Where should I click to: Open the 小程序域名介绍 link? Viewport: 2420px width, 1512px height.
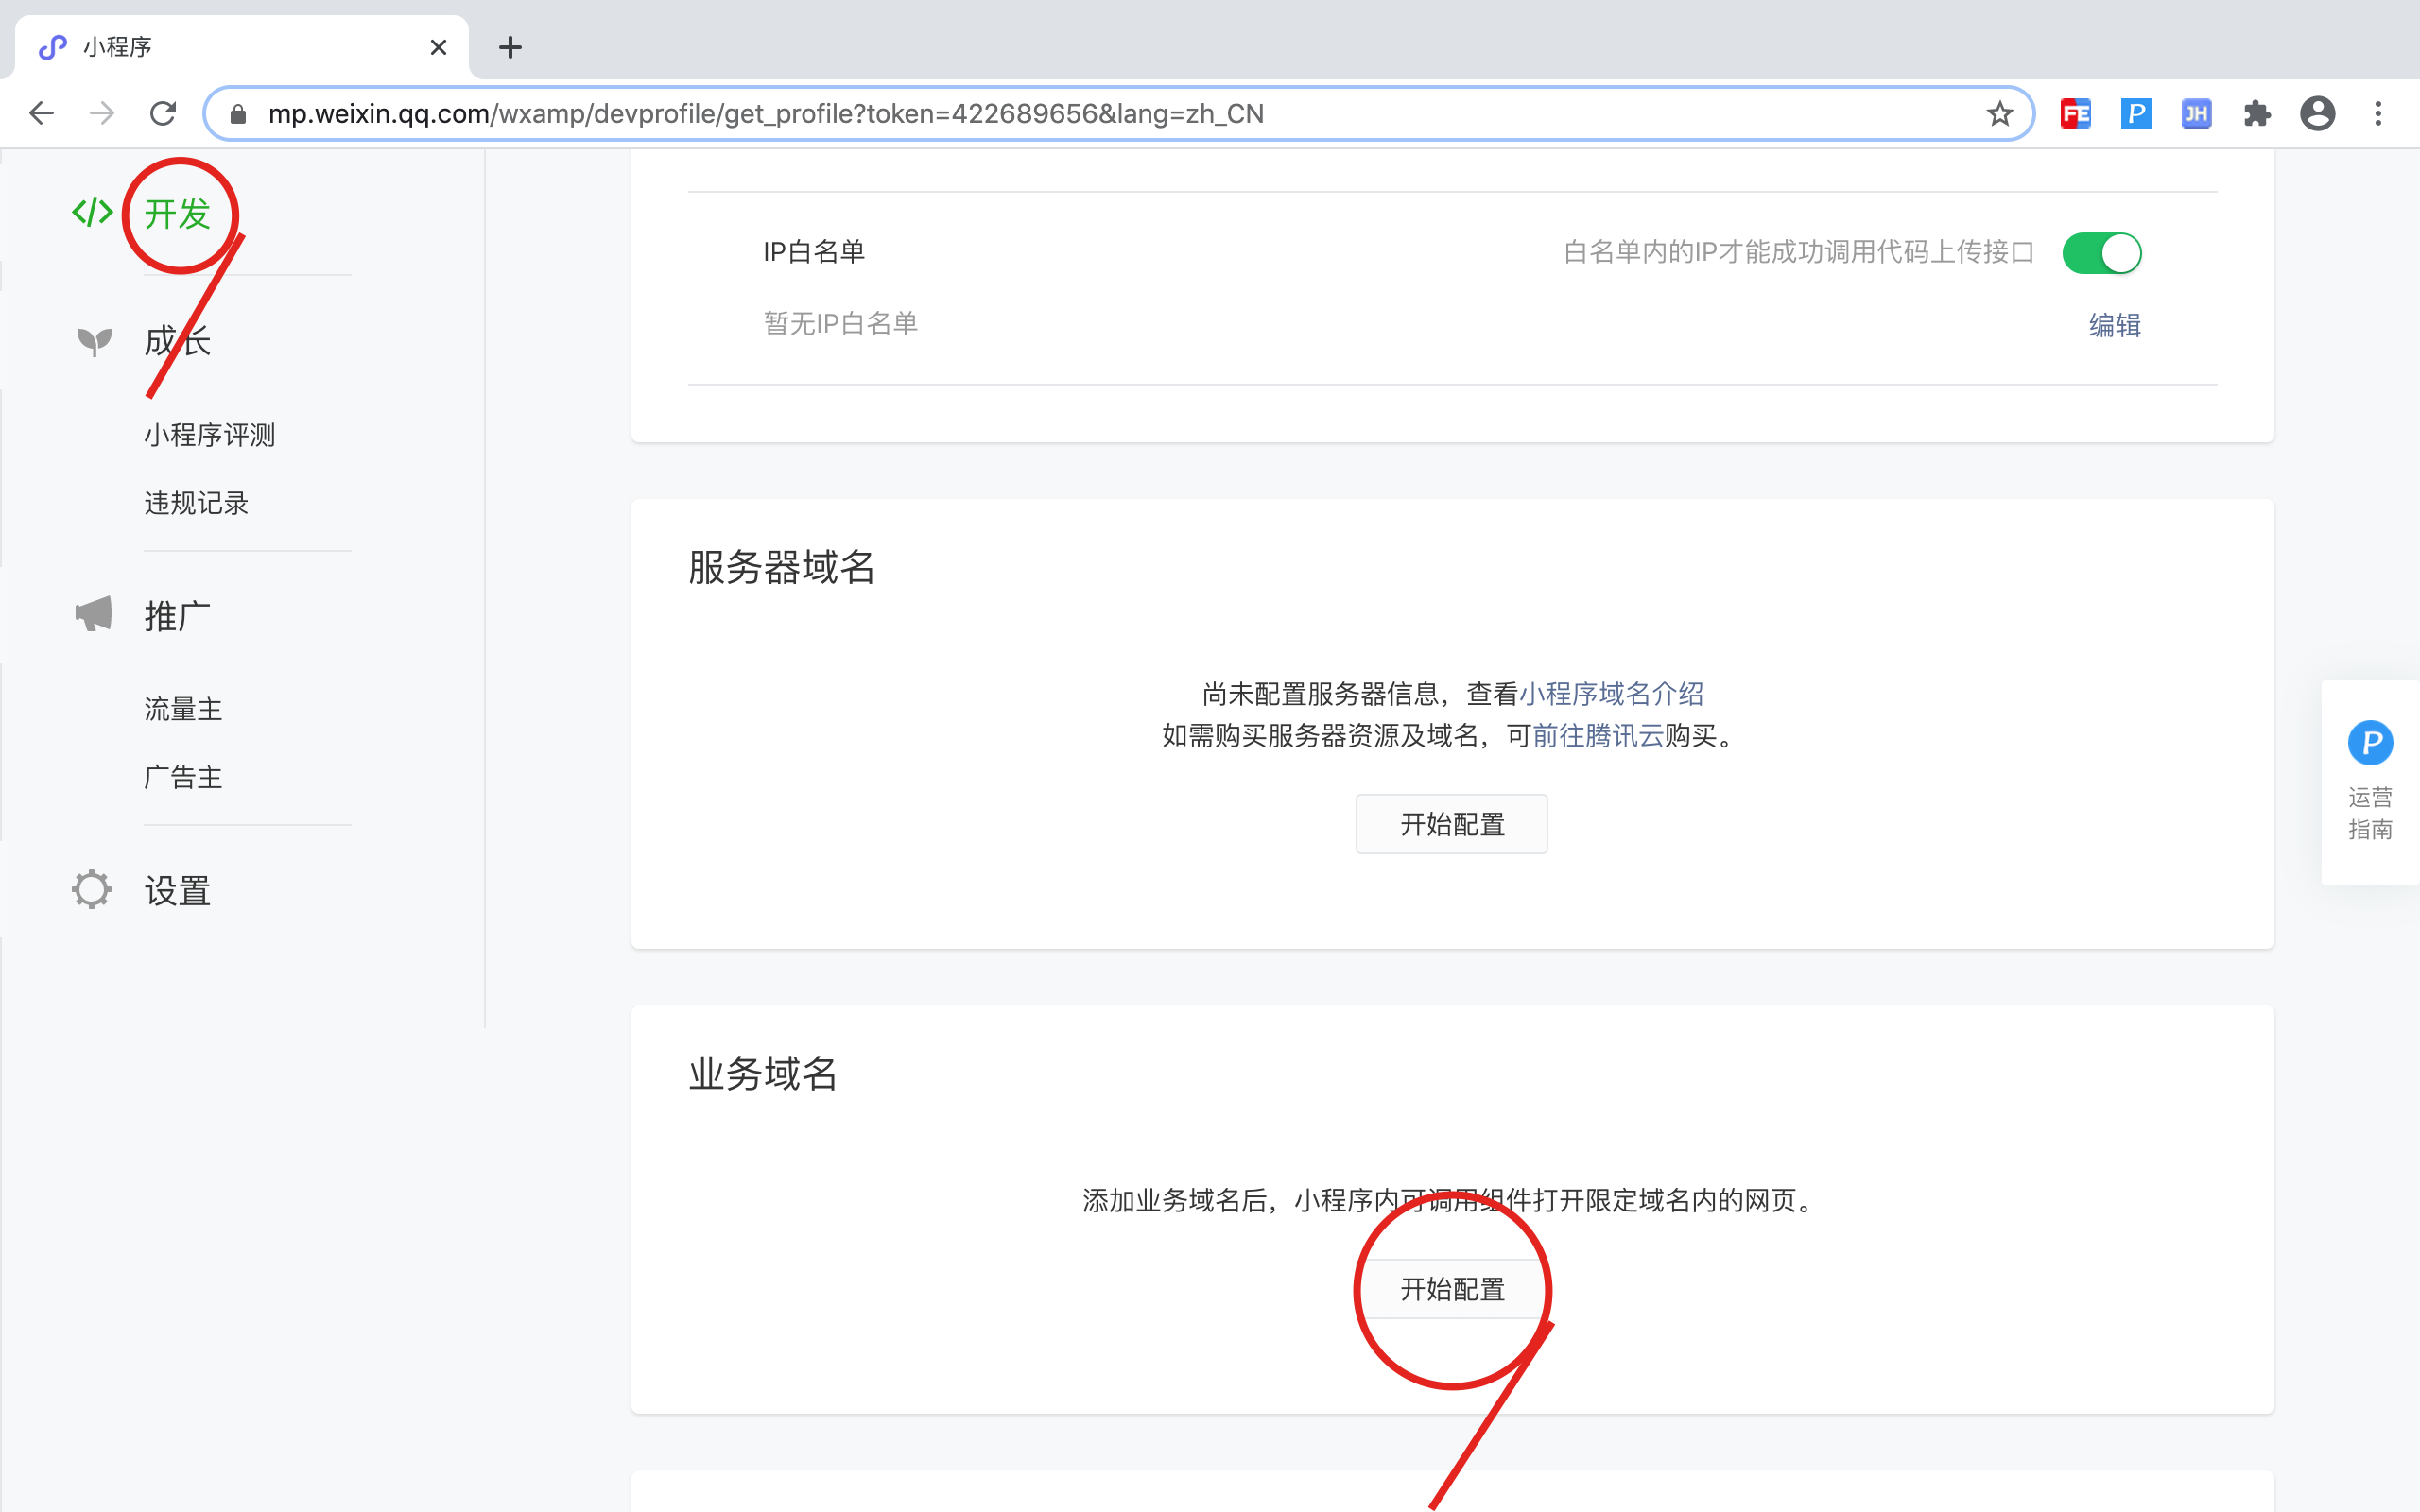pyautogui.click(x=1610, y=693)
